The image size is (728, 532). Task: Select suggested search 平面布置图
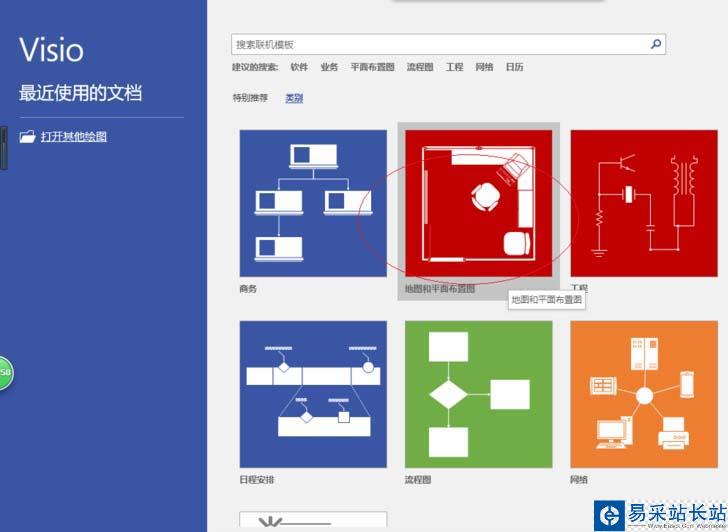[x=372, y=67]
